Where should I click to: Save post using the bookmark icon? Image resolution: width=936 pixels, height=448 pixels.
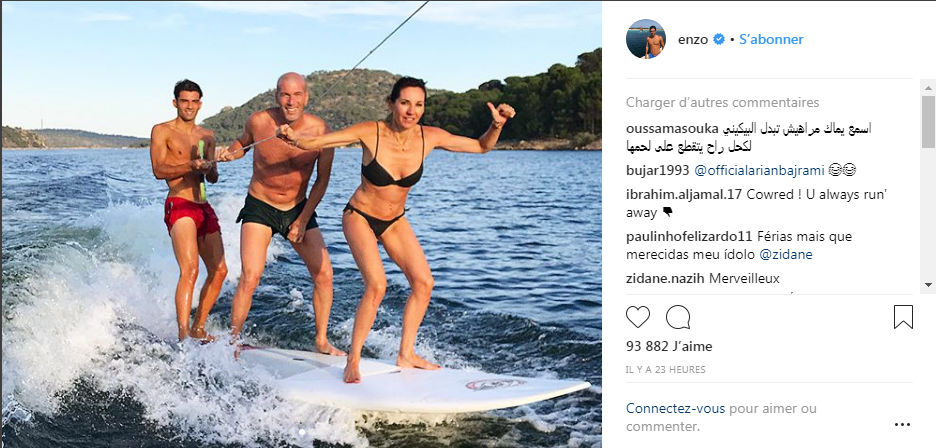[903, 317]
